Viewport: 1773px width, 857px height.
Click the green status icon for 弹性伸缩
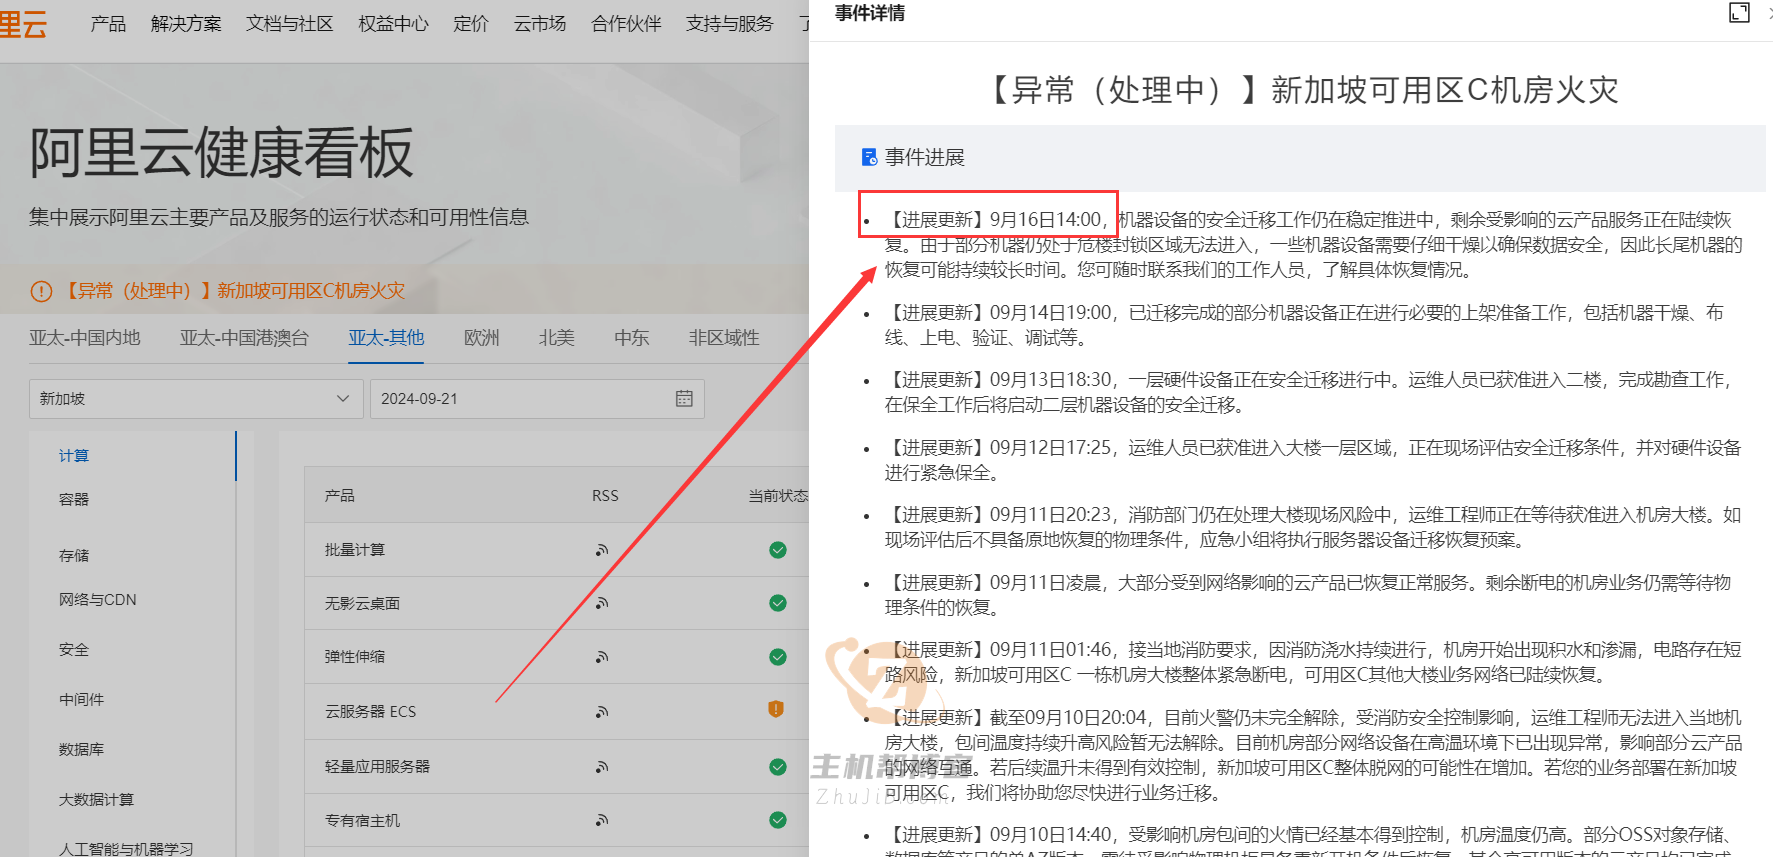coord(778,657)
